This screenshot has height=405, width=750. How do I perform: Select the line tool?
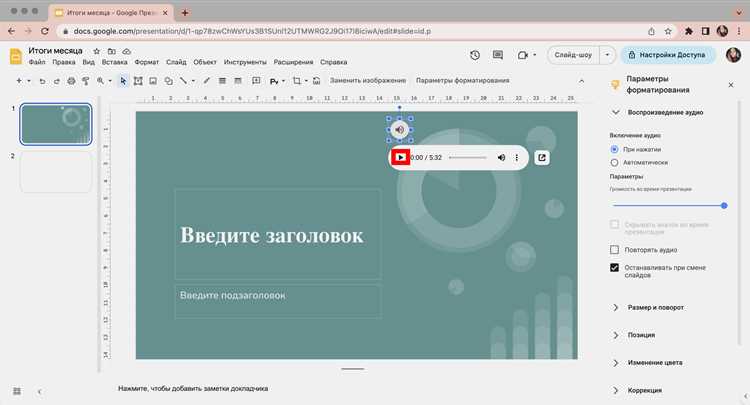(x=183, y=81)
